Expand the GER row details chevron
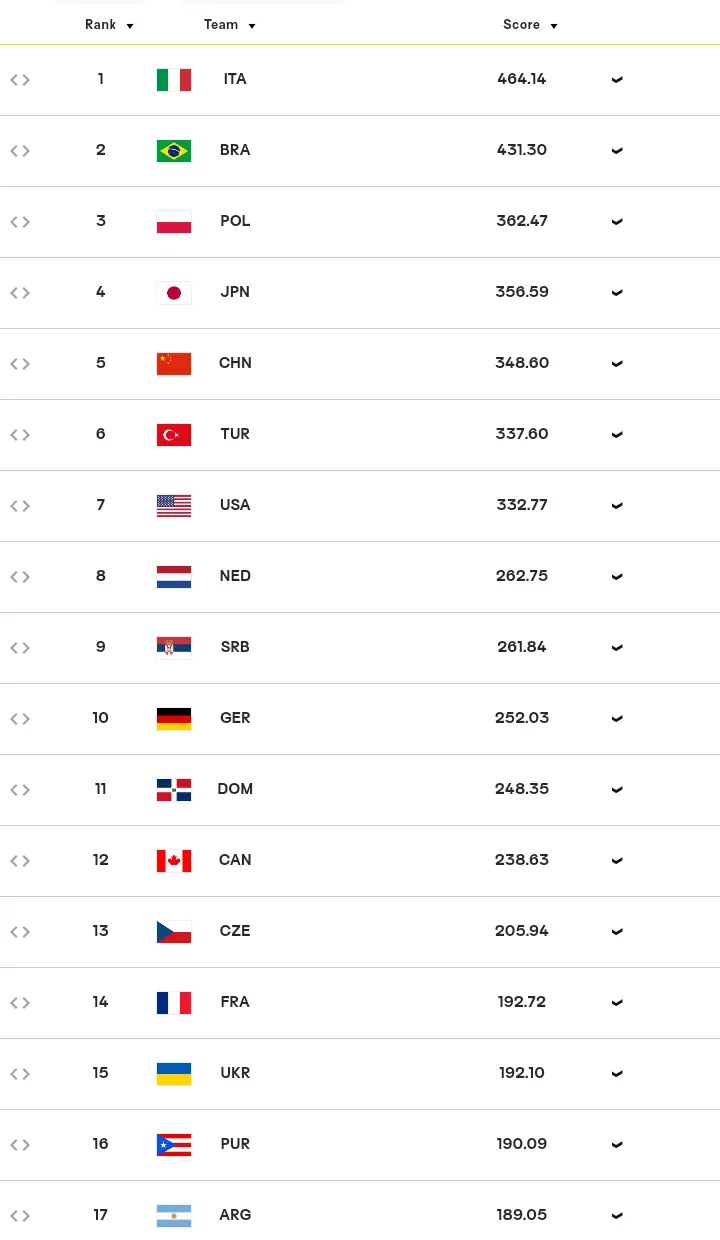 pyautogui.click(x=617, y=719)
